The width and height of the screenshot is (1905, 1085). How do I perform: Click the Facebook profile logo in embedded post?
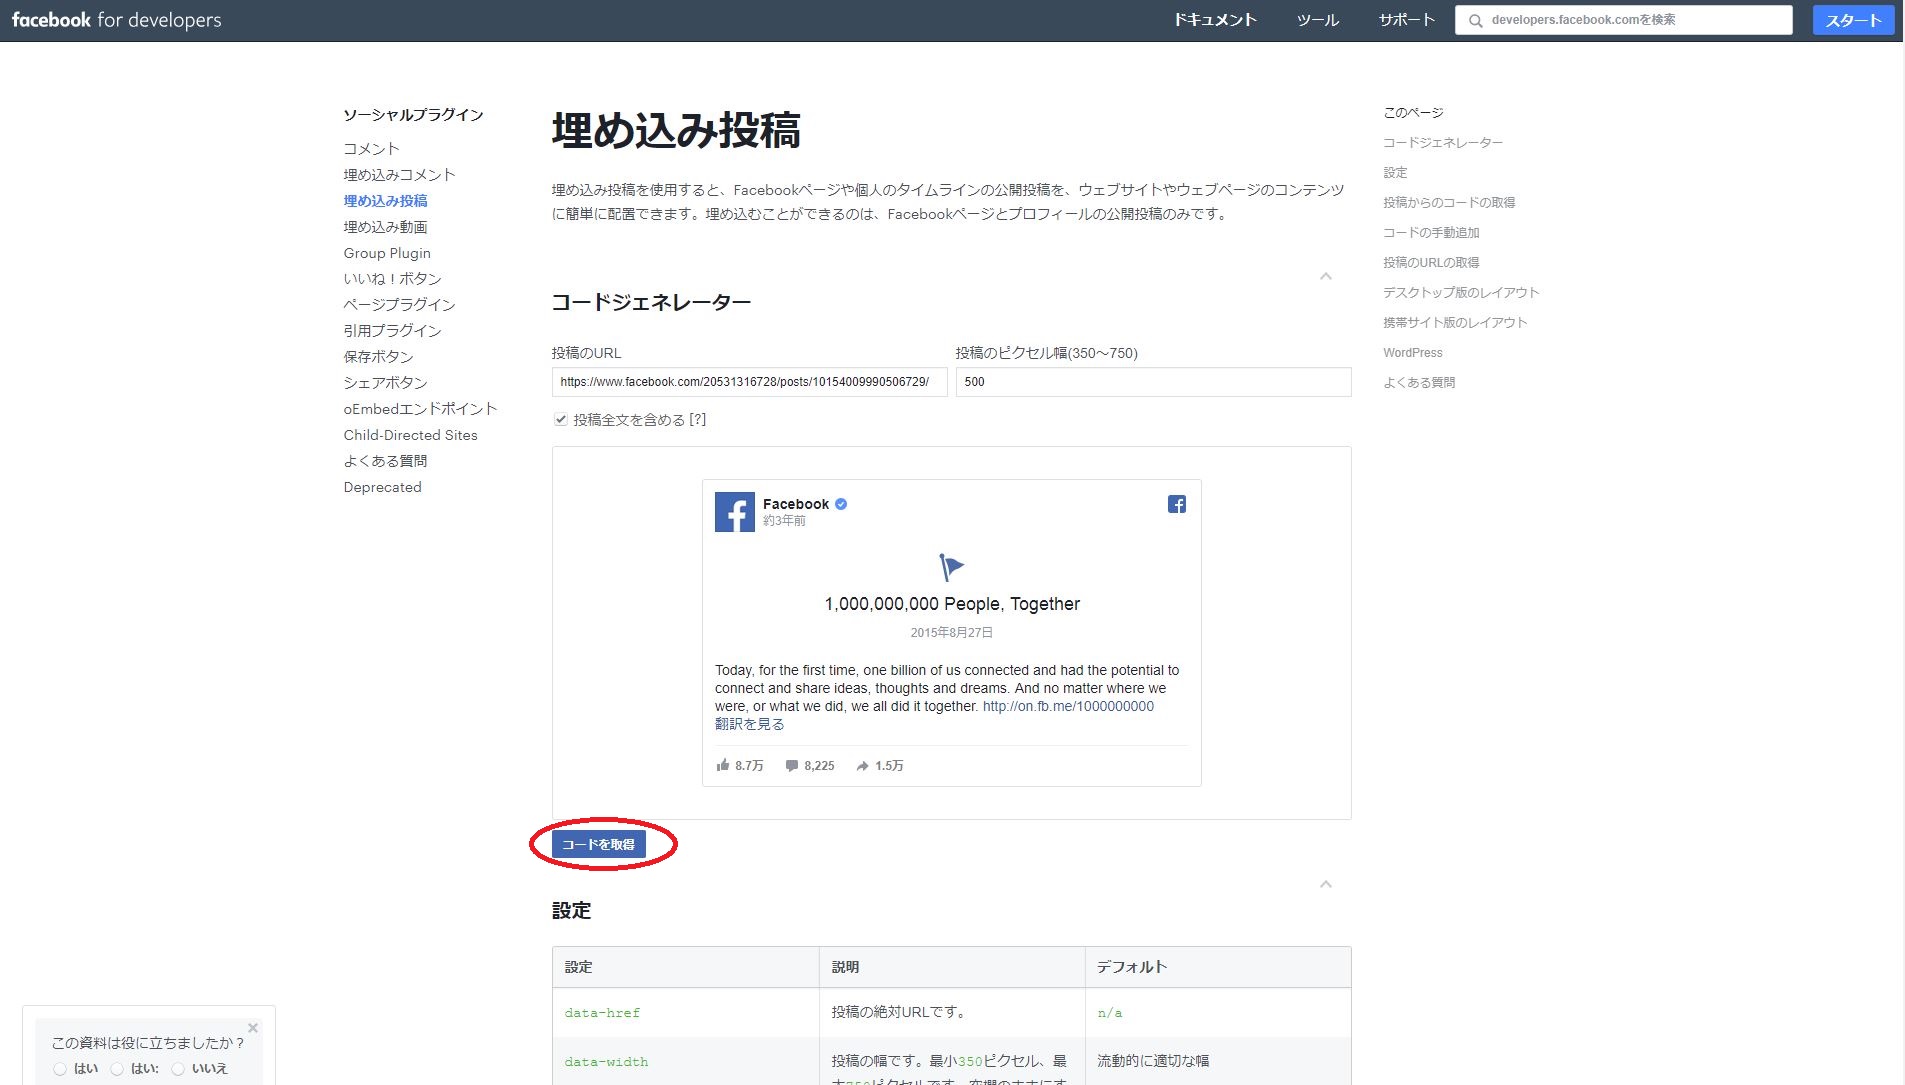point(734,512)
